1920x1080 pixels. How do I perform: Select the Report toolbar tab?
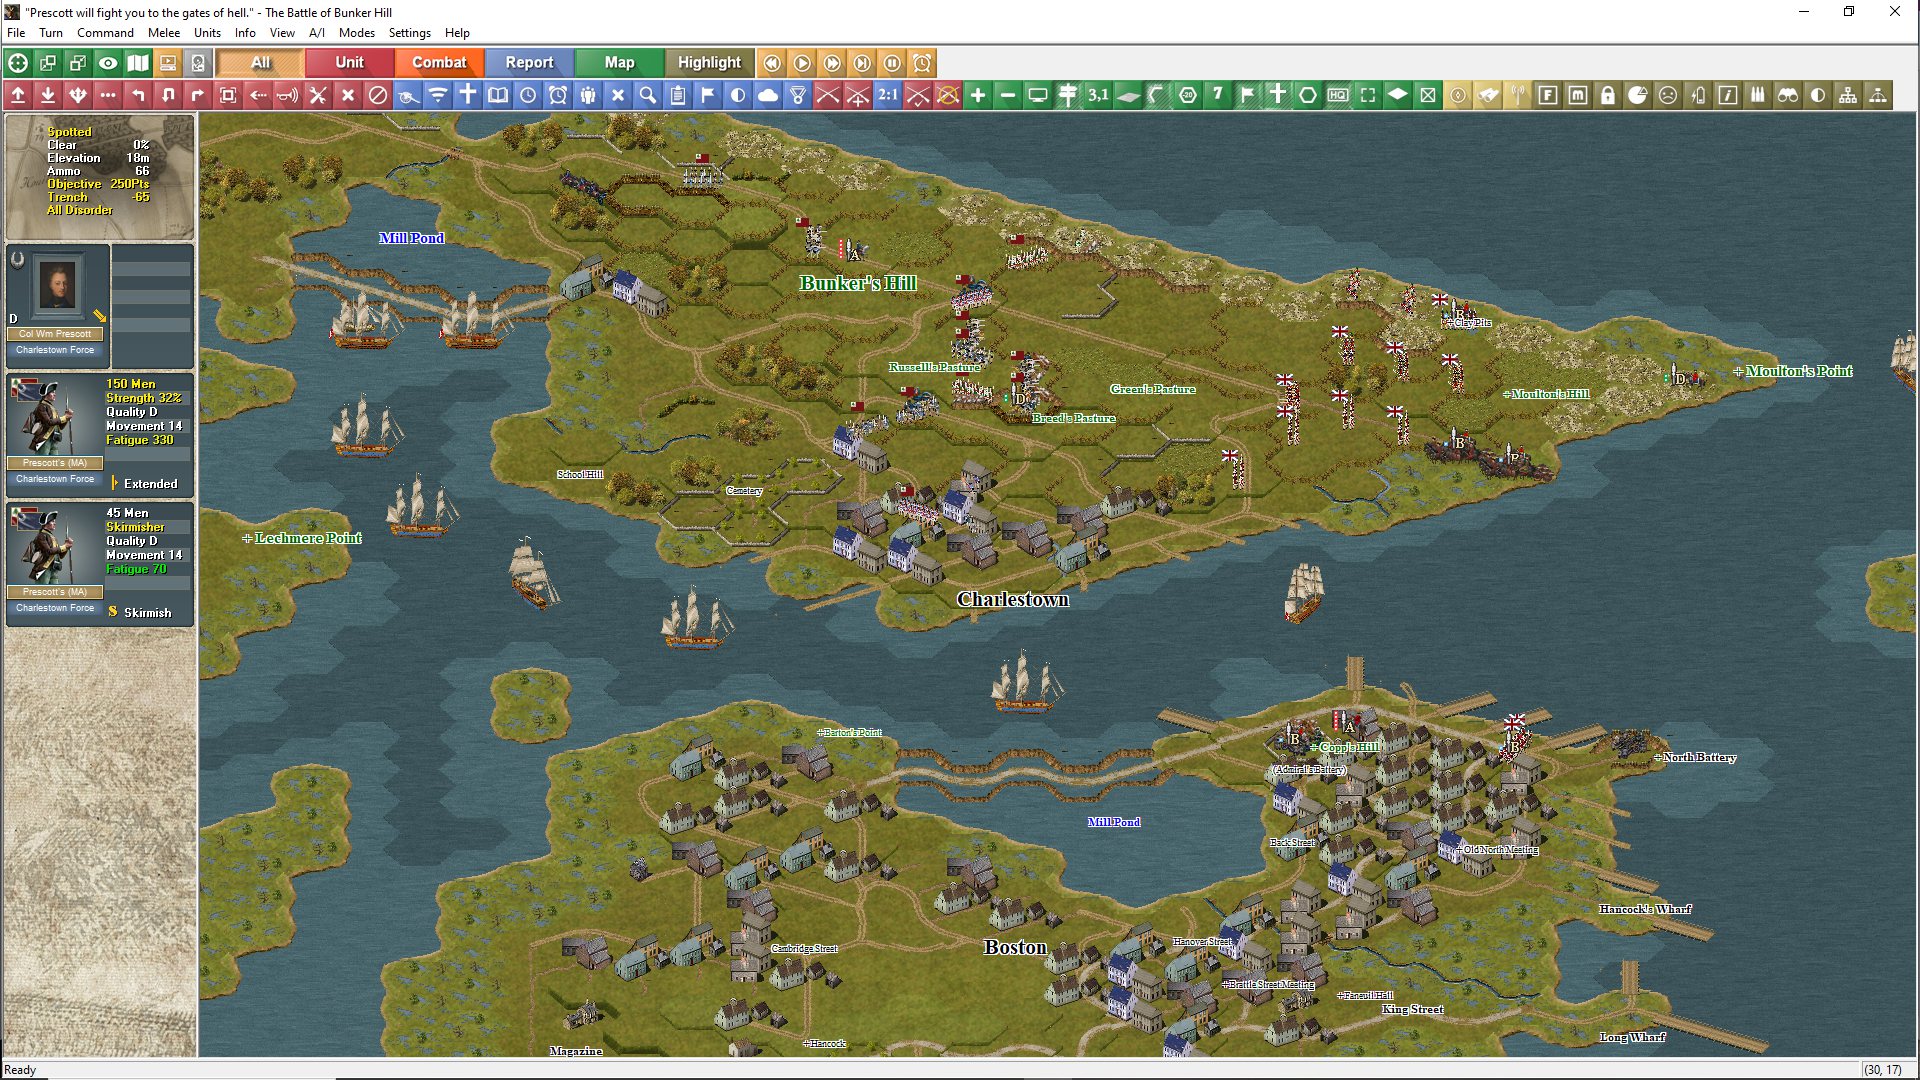[529, 63]
